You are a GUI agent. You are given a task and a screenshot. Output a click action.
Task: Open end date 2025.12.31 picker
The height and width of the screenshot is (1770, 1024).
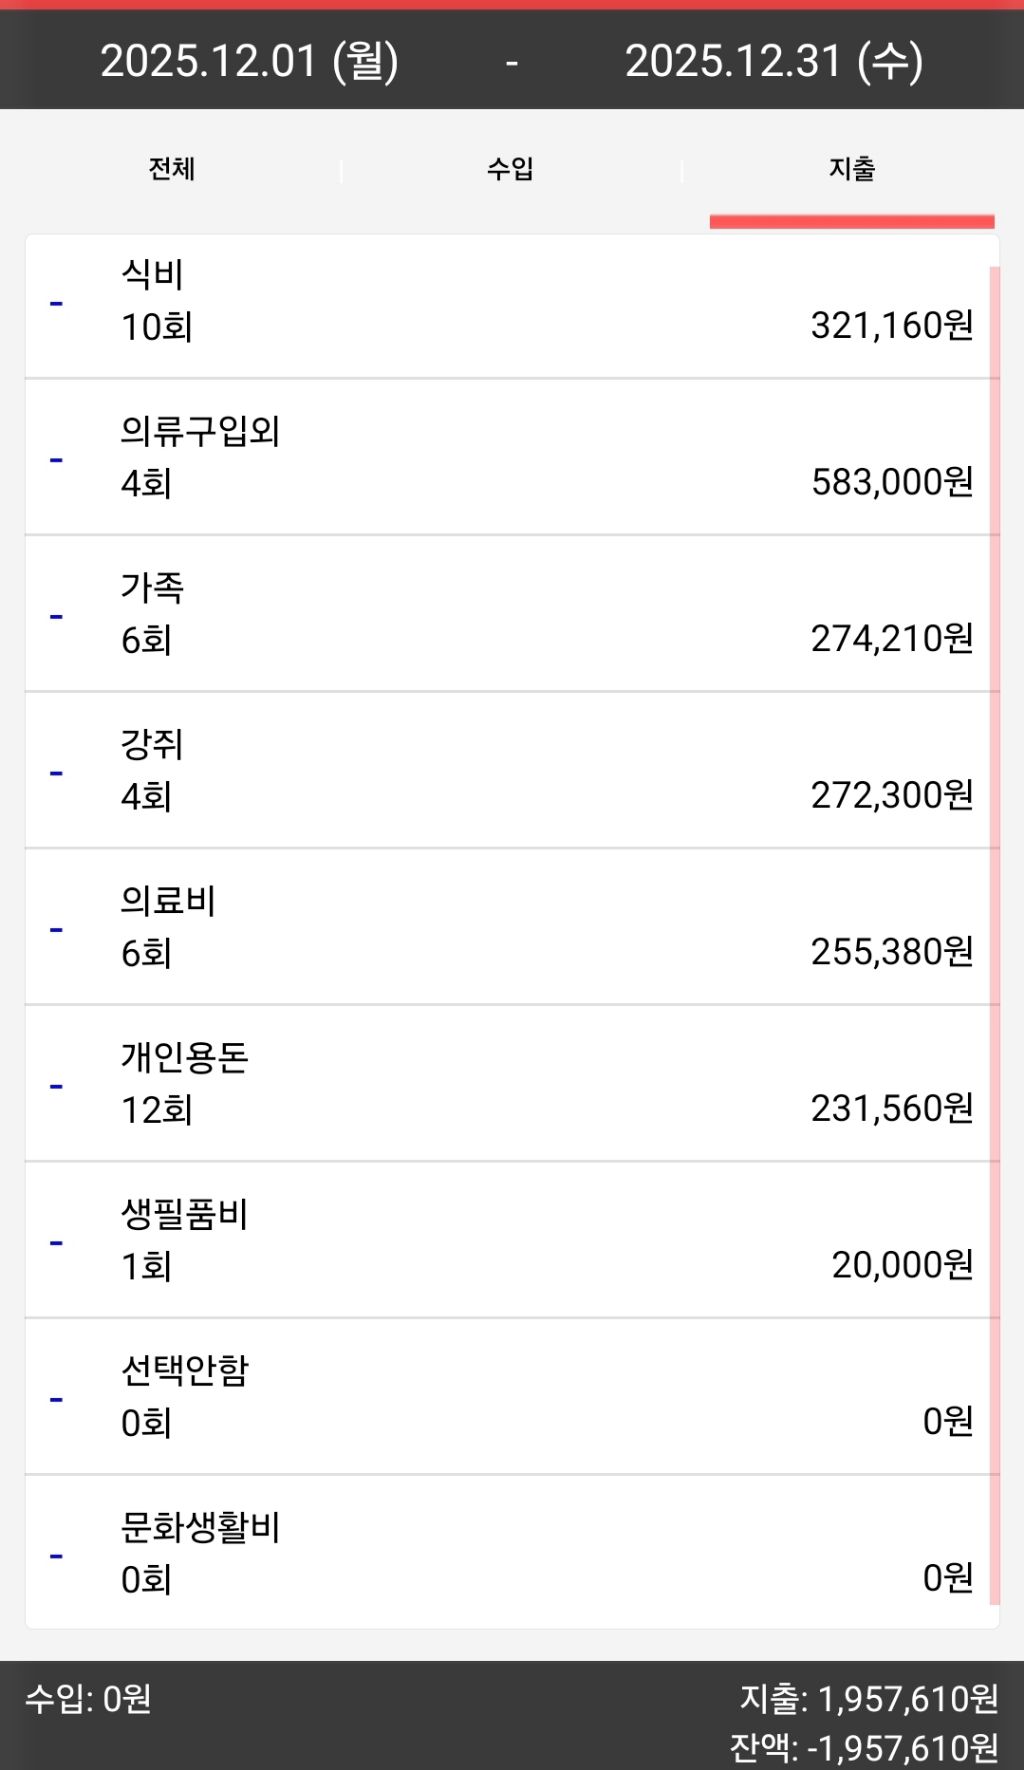tap(774, 61)
